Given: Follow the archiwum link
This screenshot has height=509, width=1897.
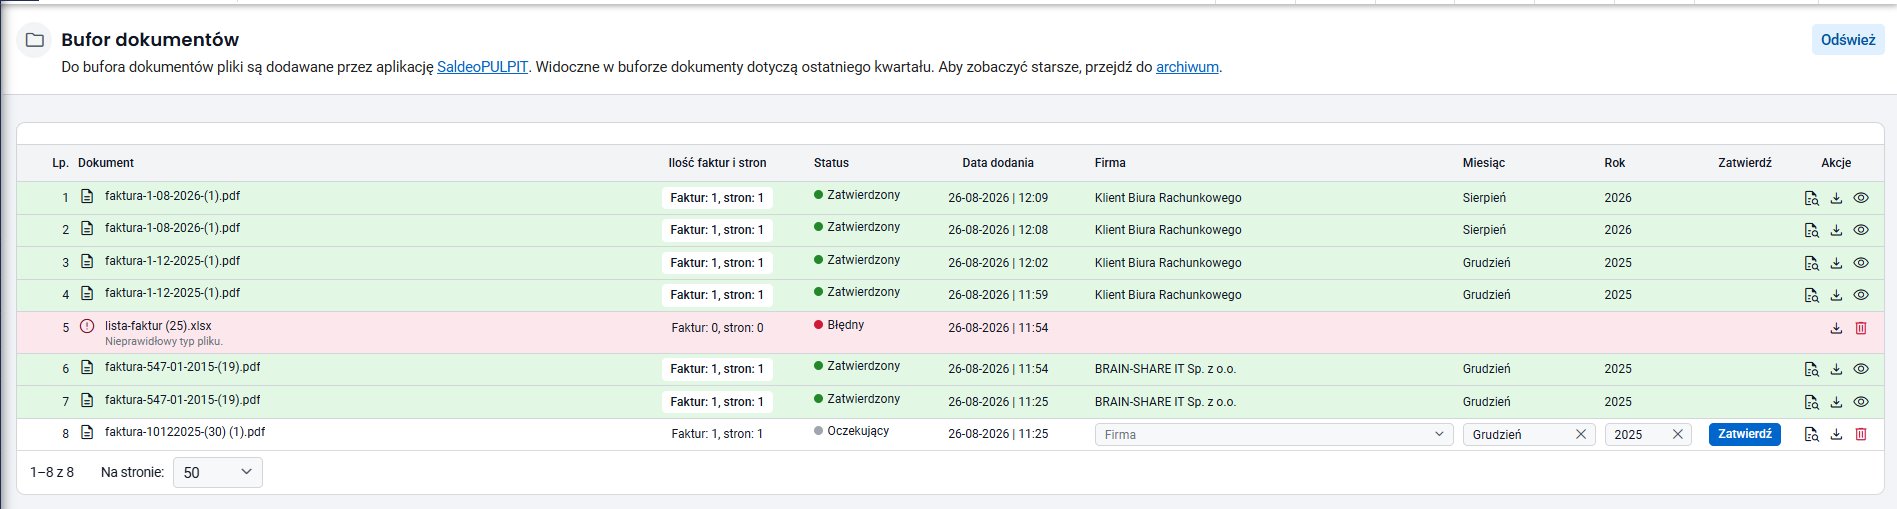Looking at the screenshot, I should coord(1187,67).
